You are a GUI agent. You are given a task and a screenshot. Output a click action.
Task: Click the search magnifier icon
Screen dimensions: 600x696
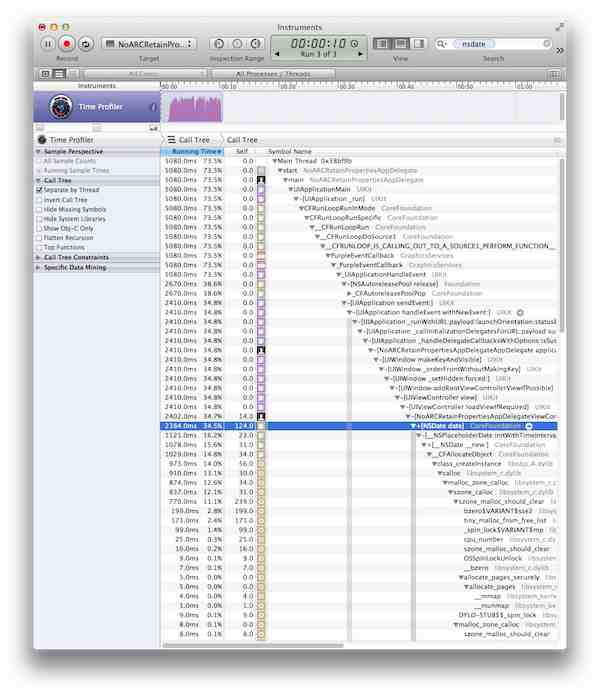coord(441,44)
